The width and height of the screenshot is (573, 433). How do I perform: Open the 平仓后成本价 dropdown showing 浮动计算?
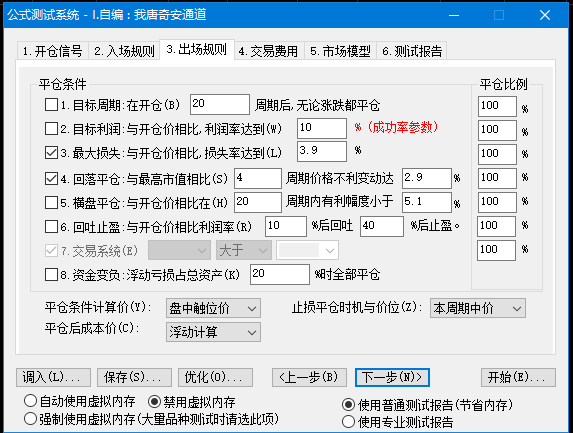tap(213, 332)
